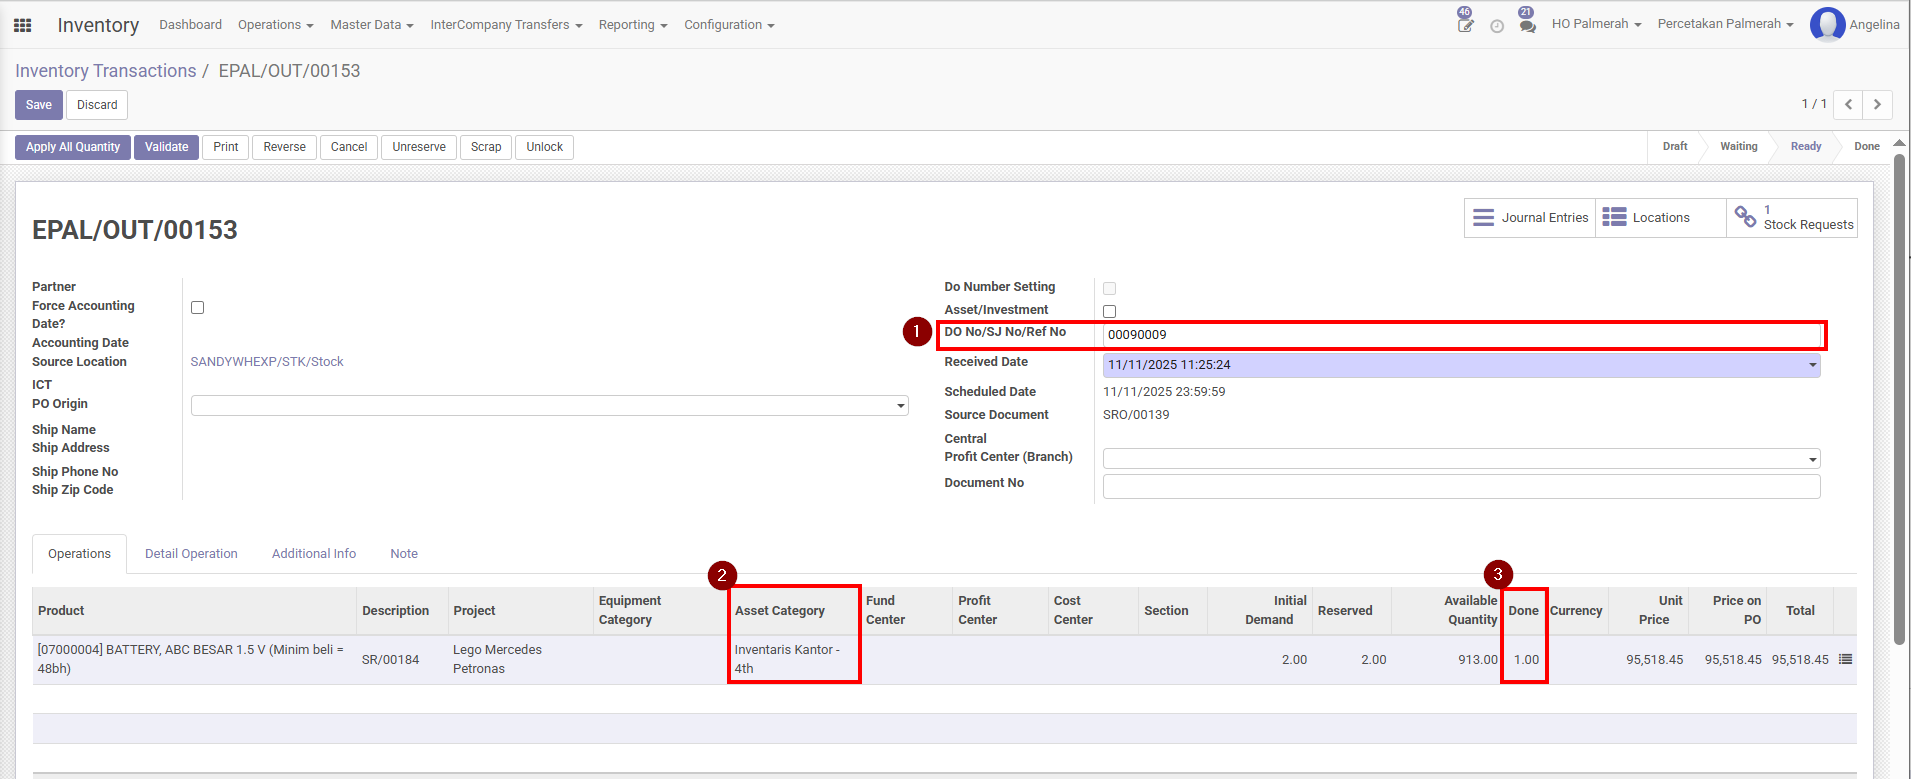Click the vertical page scrollbar
This screenshot has width=1911, height=779.
[1899, 400]
